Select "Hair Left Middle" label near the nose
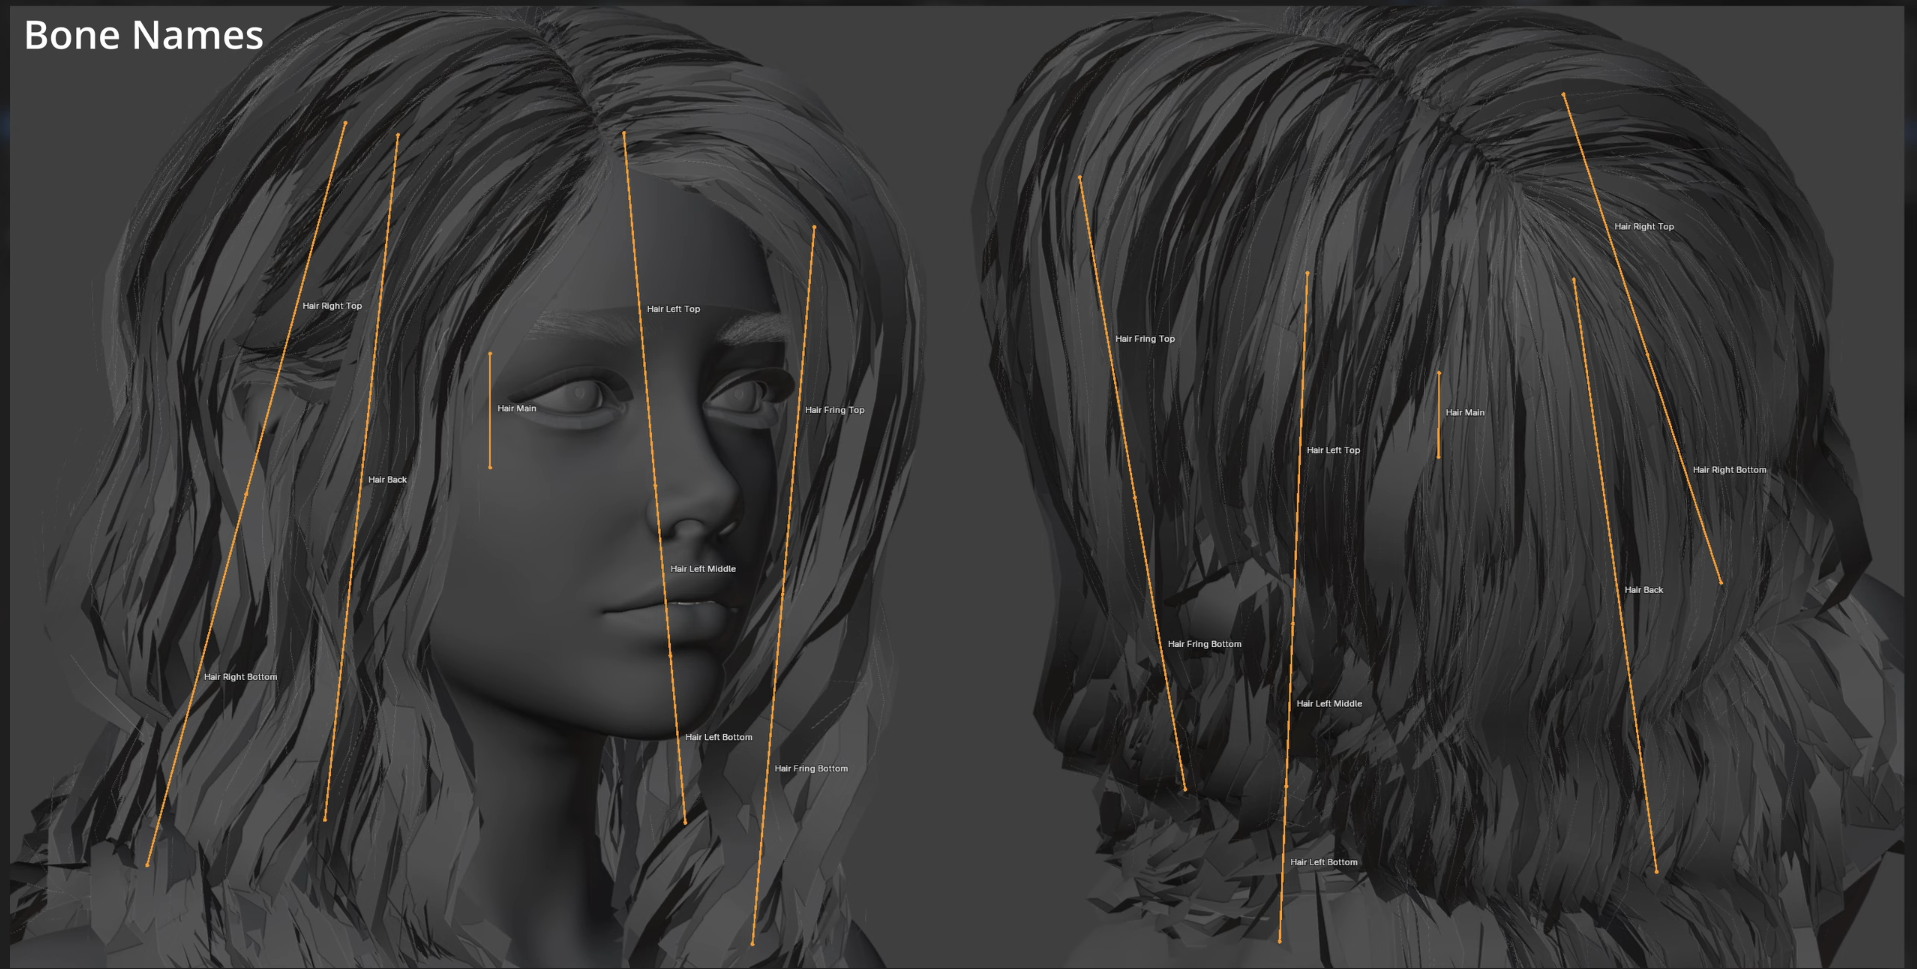 [703, 569]
